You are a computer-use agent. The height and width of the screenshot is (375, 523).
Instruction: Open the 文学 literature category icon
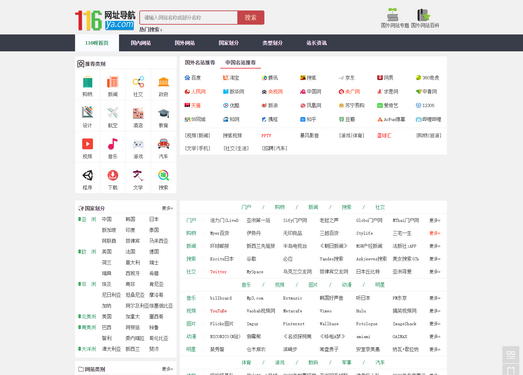point(138,175)
